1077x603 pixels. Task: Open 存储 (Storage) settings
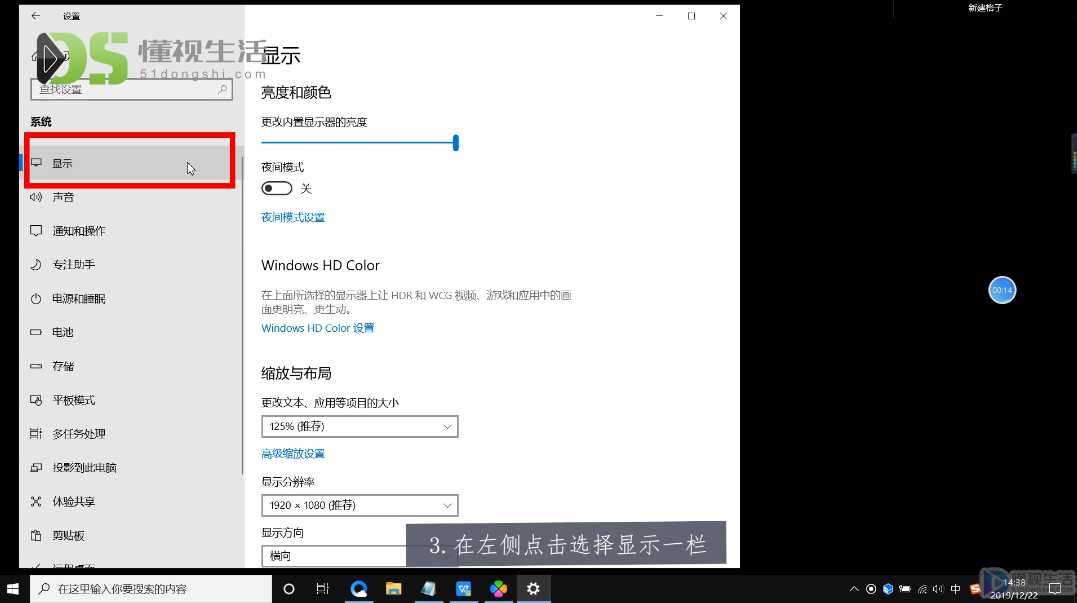click(x=61, y=365)
